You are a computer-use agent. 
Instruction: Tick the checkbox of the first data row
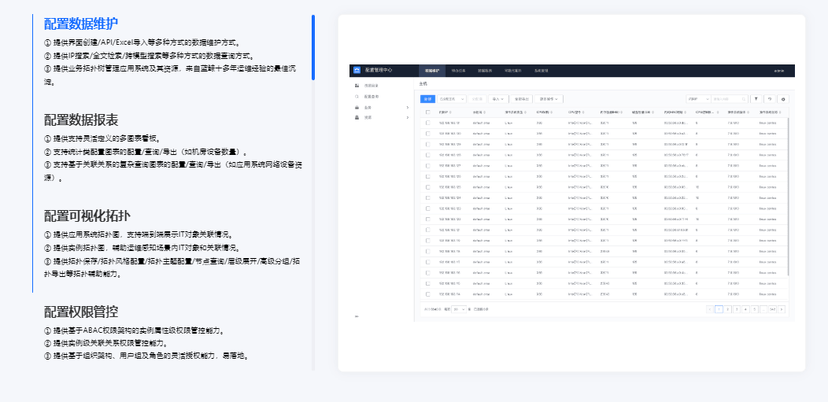pyautogui.click(x=428, y=123)
